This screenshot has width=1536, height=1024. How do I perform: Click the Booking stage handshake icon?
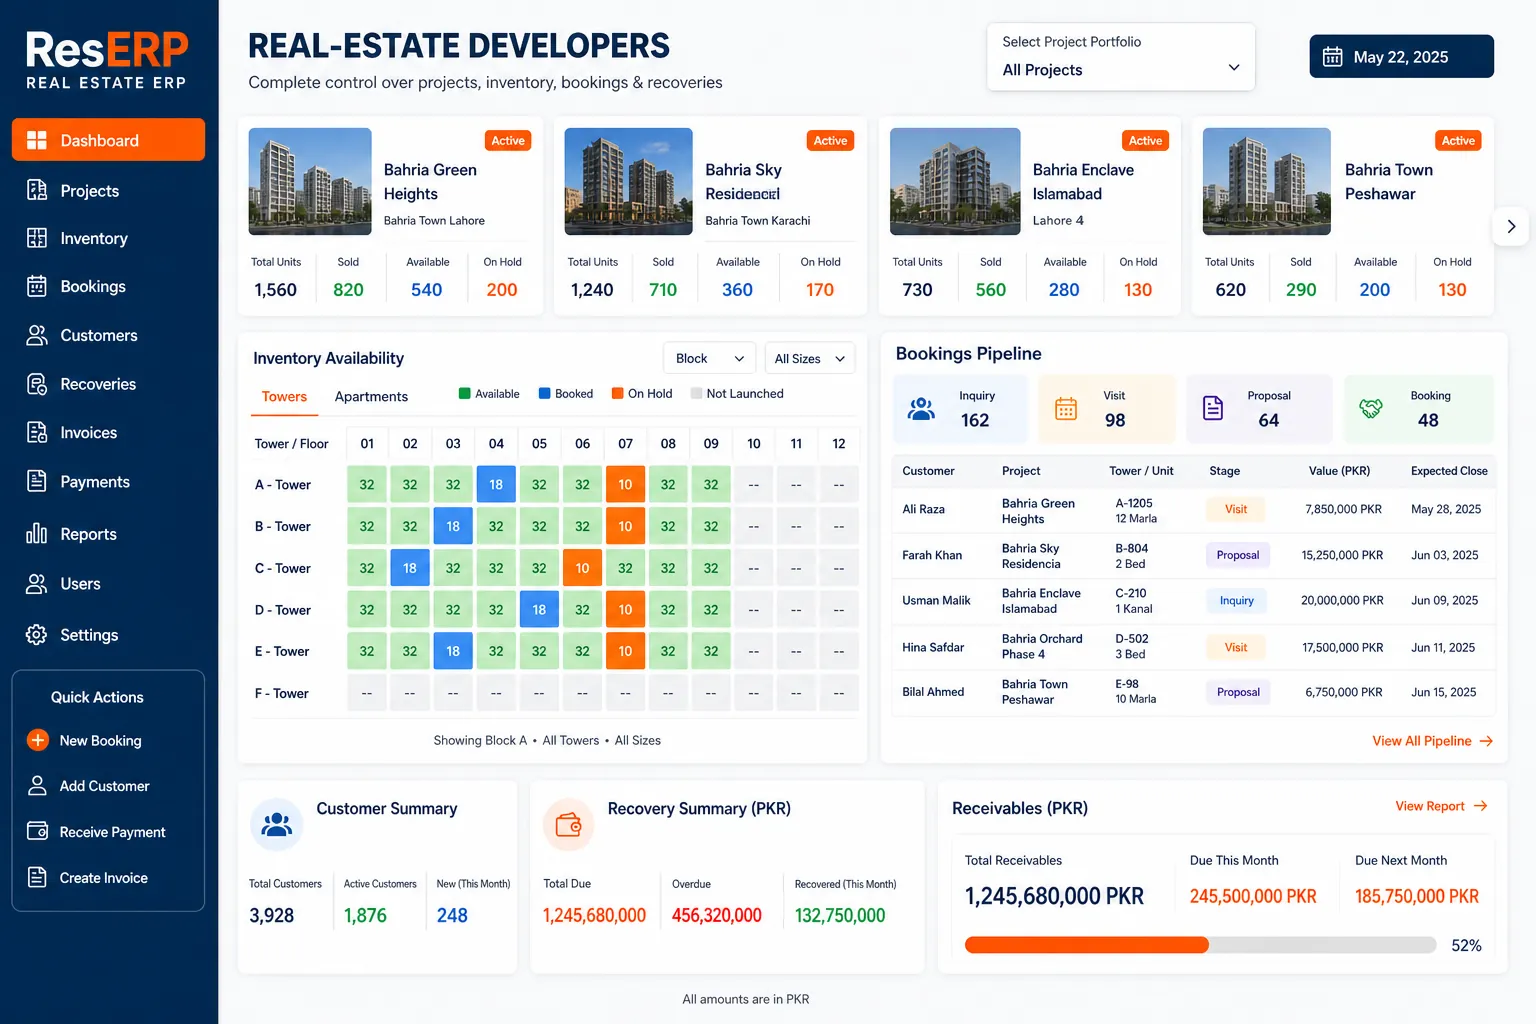(1371, 408)
